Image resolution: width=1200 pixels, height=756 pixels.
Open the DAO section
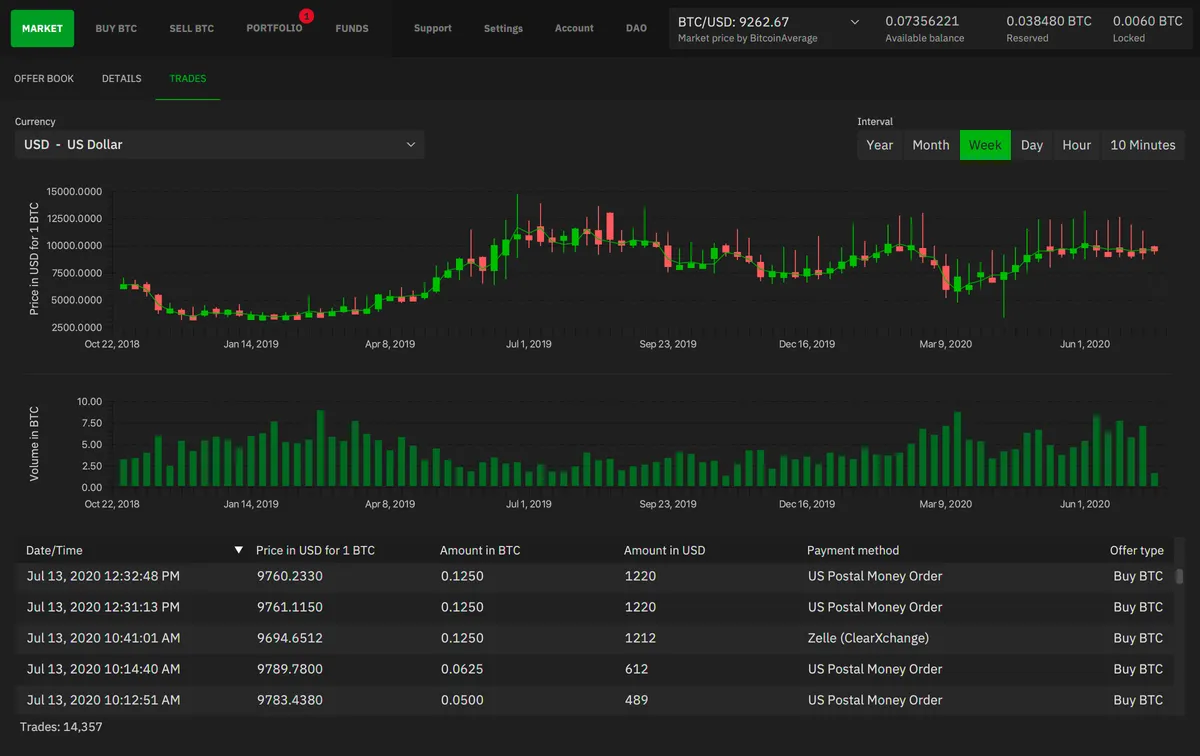tap(636, 28)
